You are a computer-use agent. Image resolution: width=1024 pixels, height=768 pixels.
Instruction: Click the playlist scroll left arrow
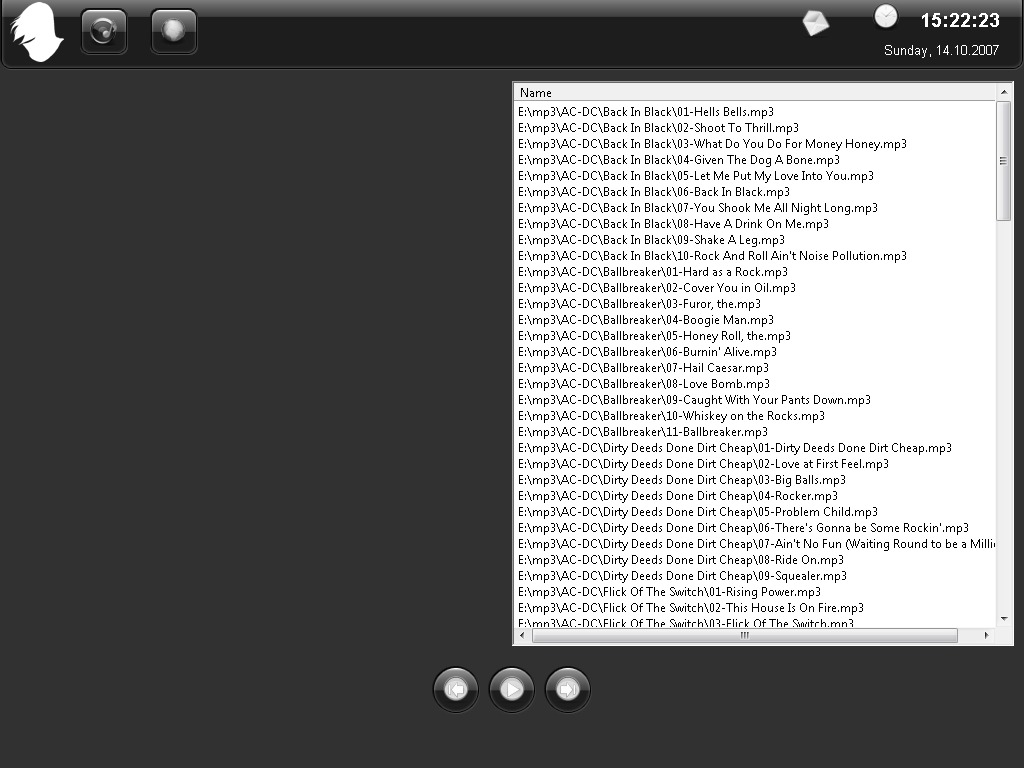coord(522,635)
